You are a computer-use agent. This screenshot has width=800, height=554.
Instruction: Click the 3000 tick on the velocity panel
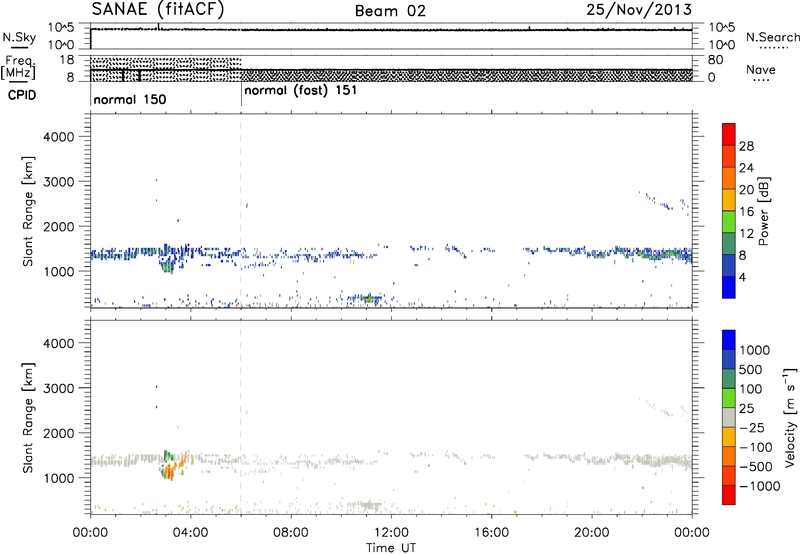click(x=58, y=388)
